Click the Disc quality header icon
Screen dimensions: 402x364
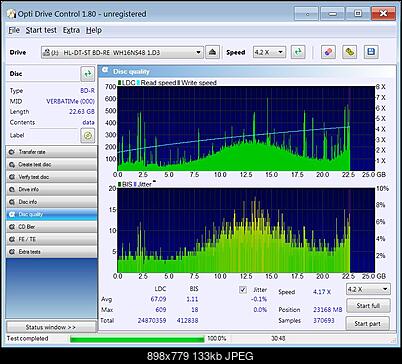pyautogui.click(x=105, y=71)
